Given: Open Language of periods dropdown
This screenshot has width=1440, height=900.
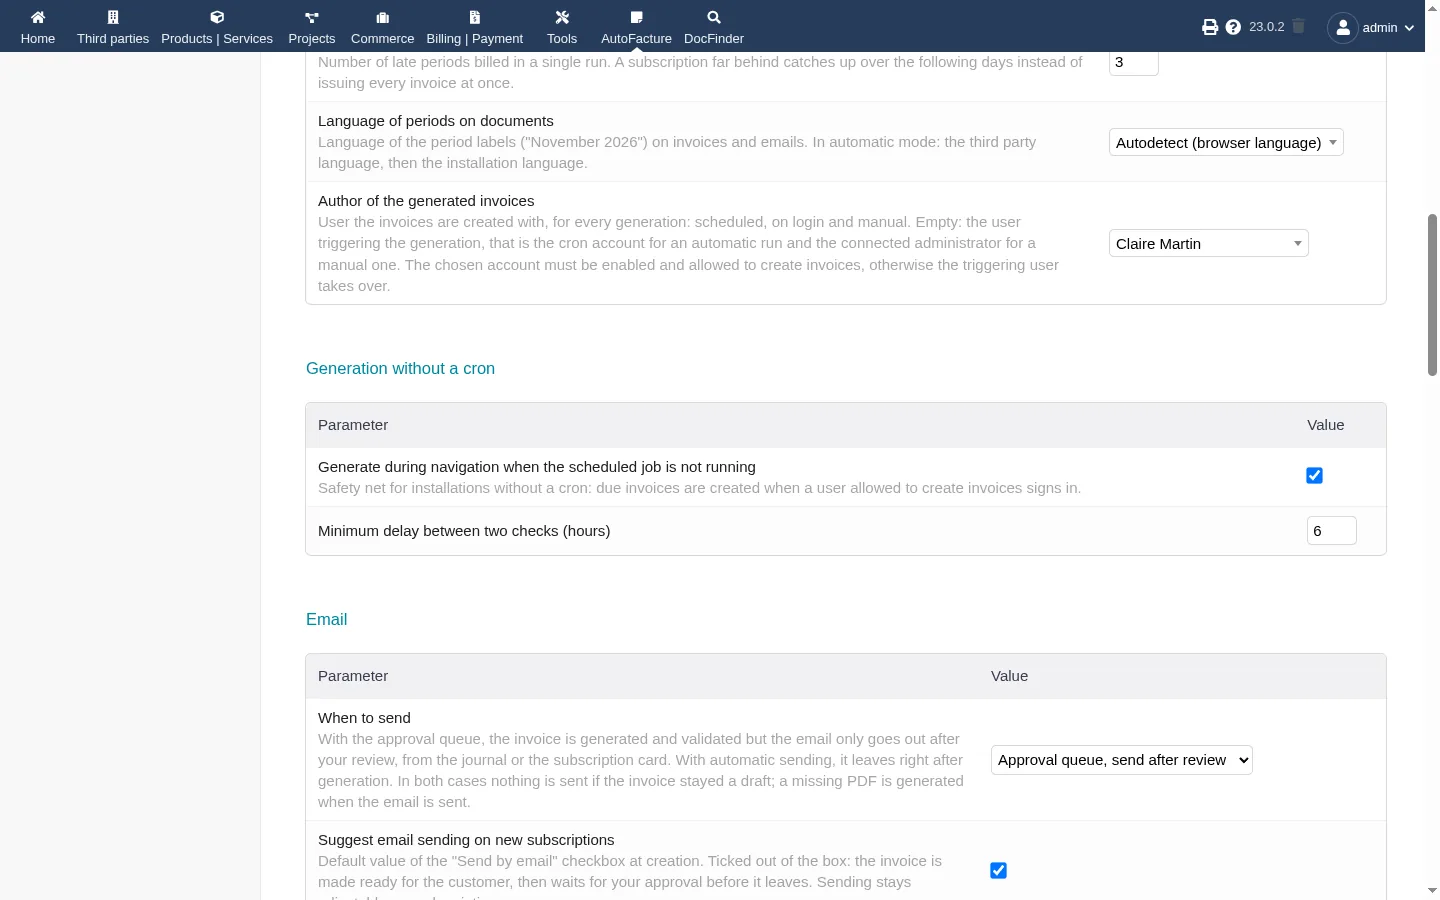Looking at the screenshot, I should pyautogui.click(x=1226, y=143).
